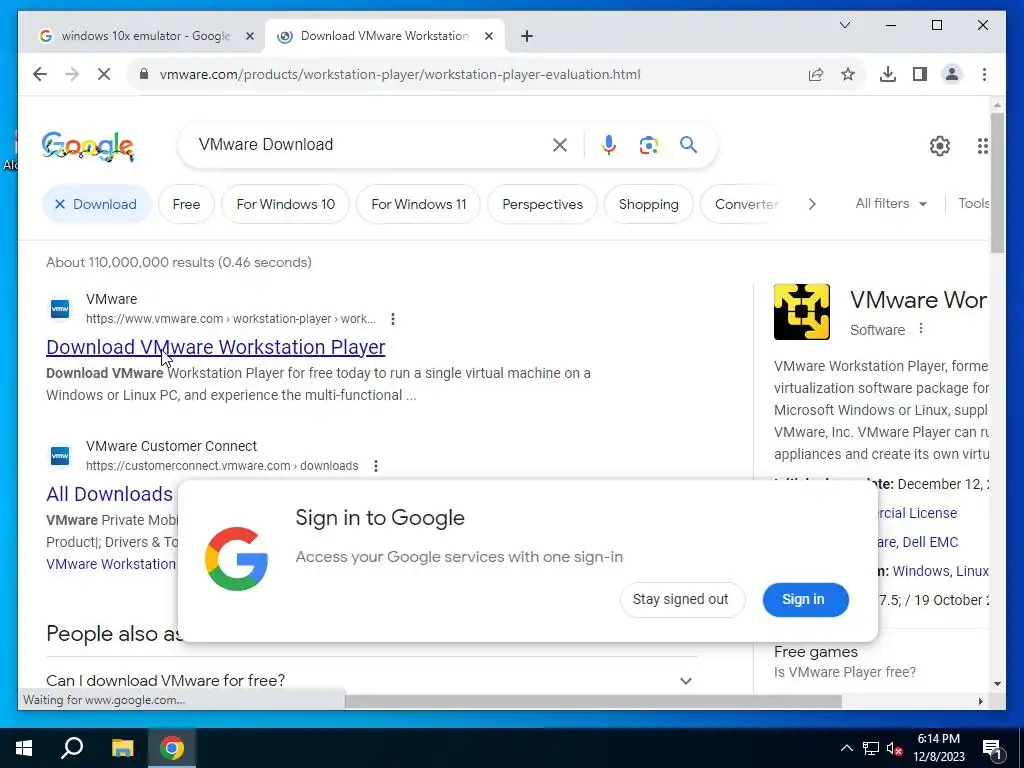Image resolution: width=1024 pixels, height=768 pixels.
Task: Open File Explorer from taskbar
Action: 122,748
